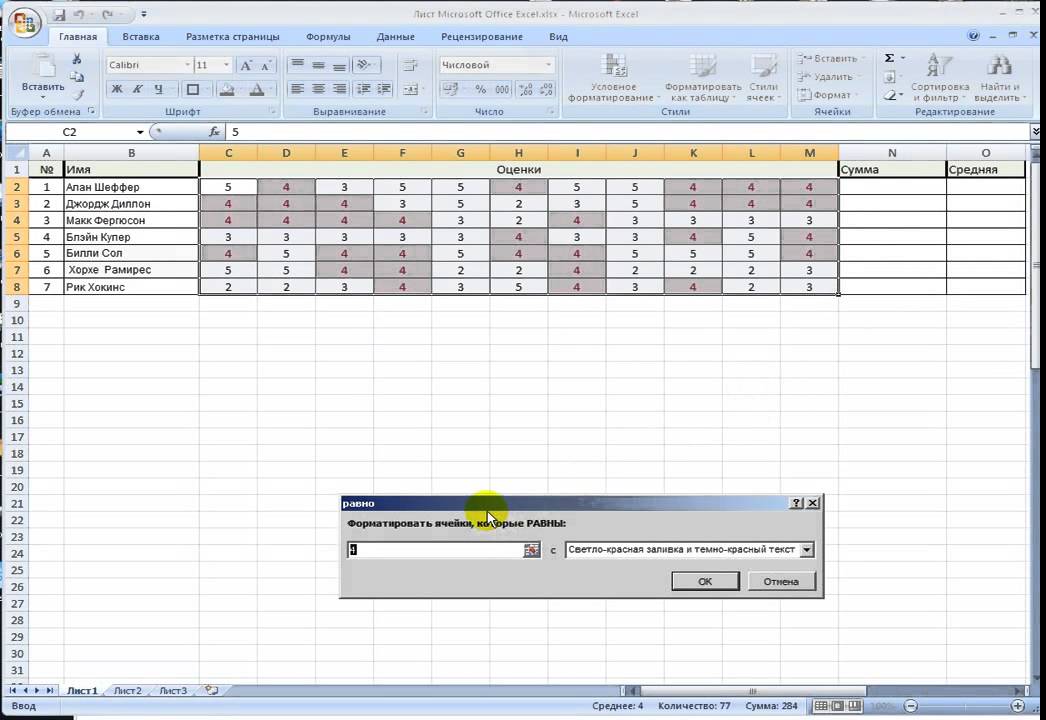1046x720 pixels.
Task: Toggle center text alignment
Action: coord(319,89)
